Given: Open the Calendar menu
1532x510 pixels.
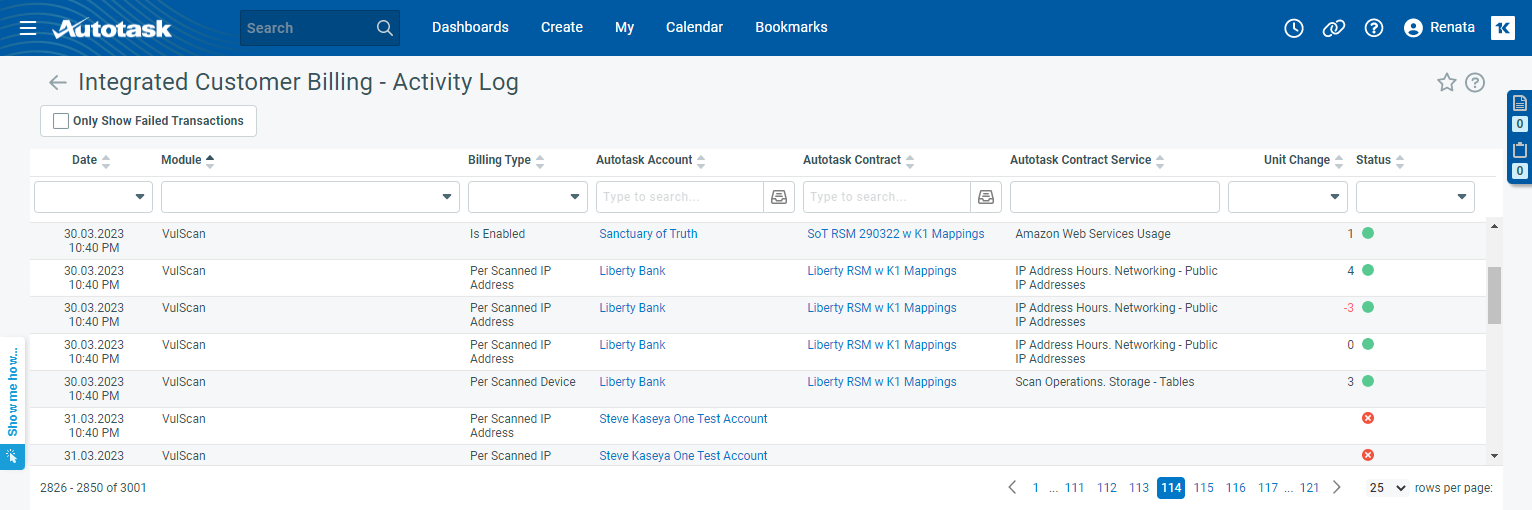Looking at the screenshot, I should click(x=695, y=28).
